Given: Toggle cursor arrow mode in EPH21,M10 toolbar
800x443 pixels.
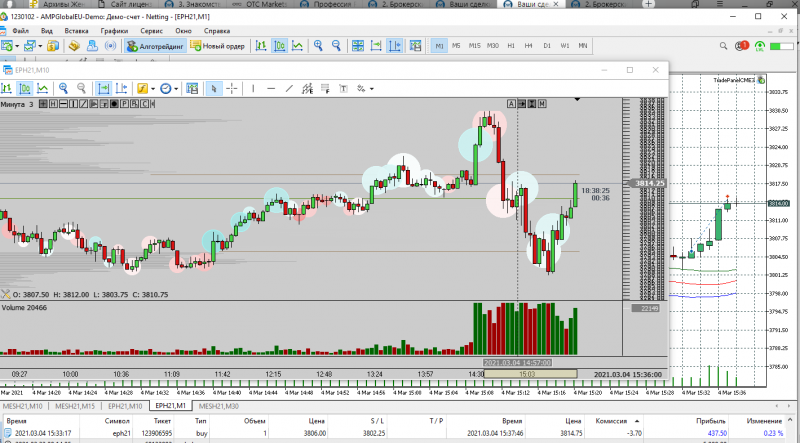Looking at the screenshot, I should point(214,89).
